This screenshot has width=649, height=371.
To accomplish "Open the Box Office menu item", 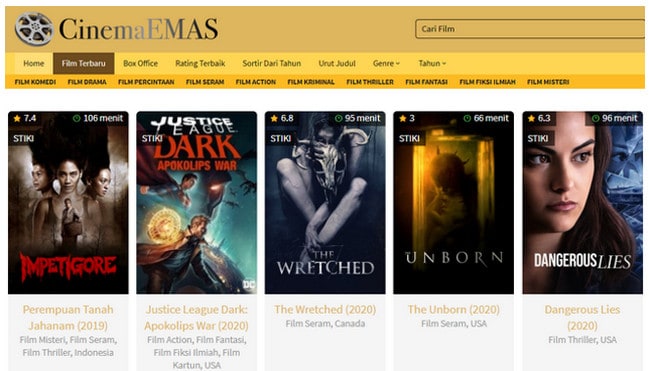I will [140, 63].
